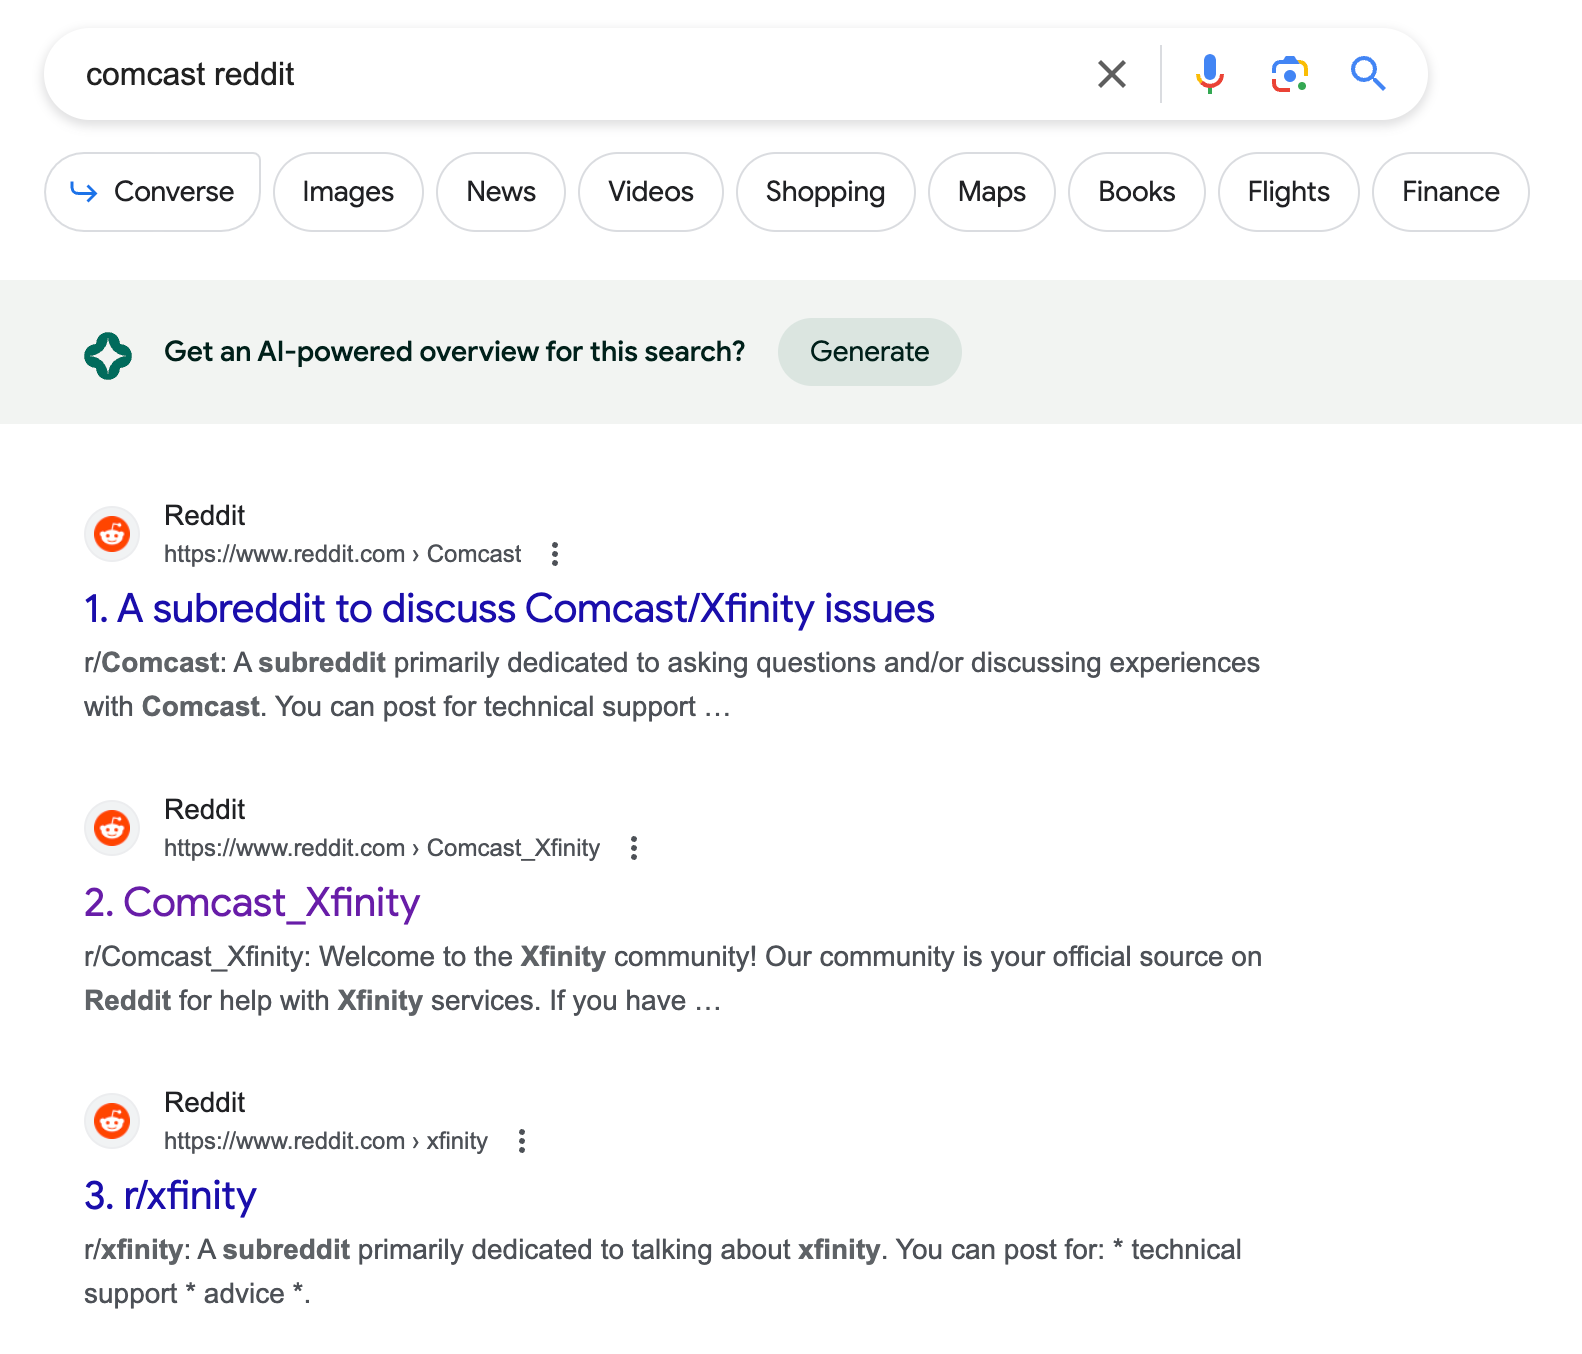Switch to the News filter

pyautogui.click(x=501, y=192)
